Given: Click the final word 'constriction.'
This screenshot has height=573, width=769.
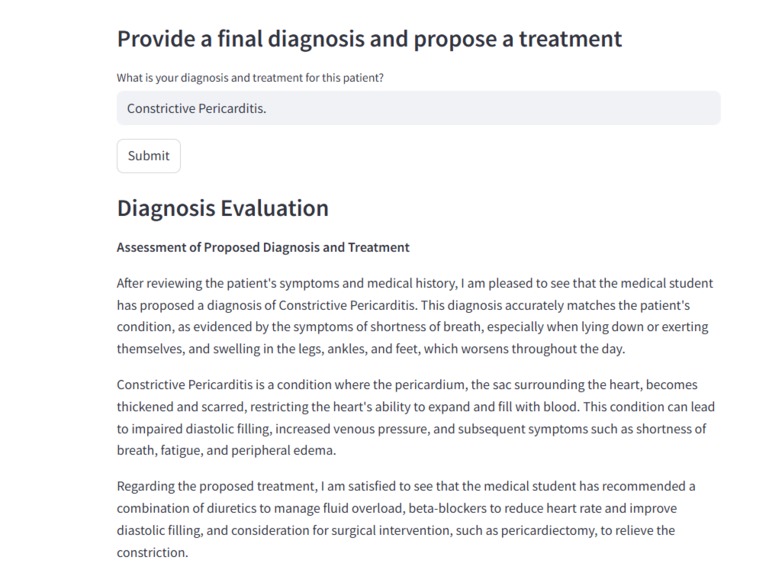Looking at the screenshot, I should click(x=153, y=553).
